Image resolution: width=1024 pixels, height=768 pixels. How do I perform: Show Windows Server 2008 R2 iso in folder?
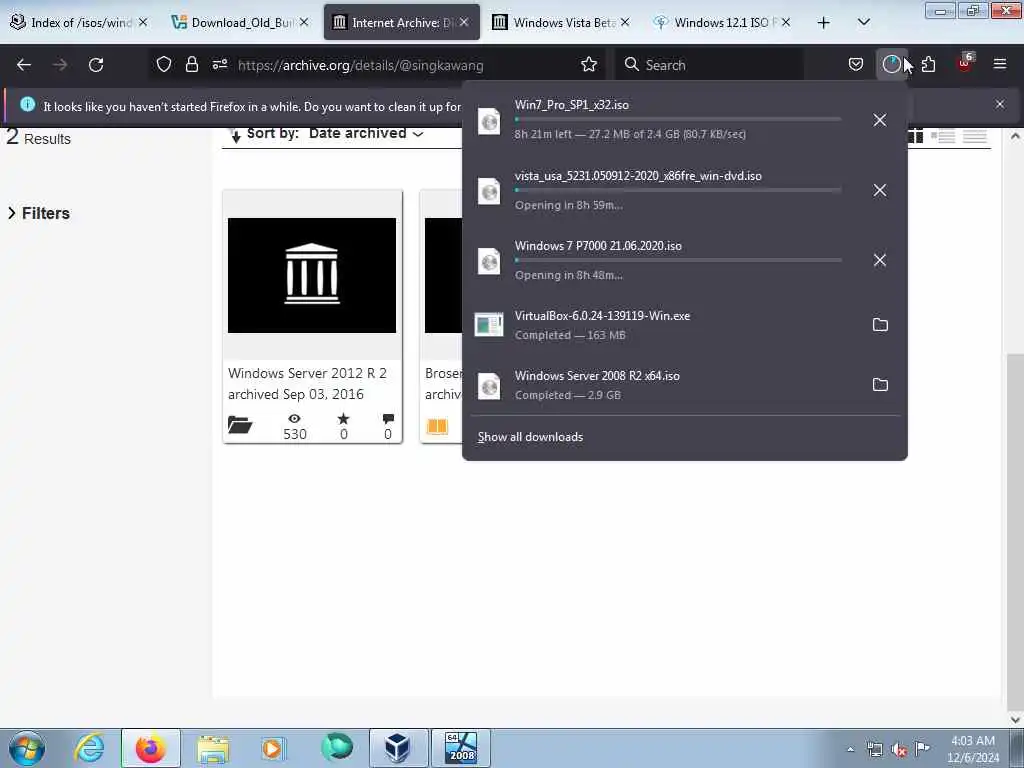click(880, 385)
